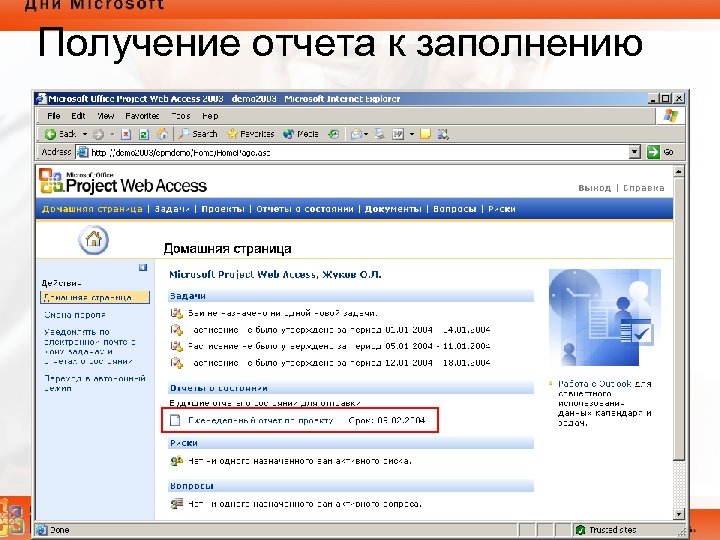720x540 pixels.
Task: Open Forward button history dropdown arrow
Action: pyautogui.click(x=112, y=134)
